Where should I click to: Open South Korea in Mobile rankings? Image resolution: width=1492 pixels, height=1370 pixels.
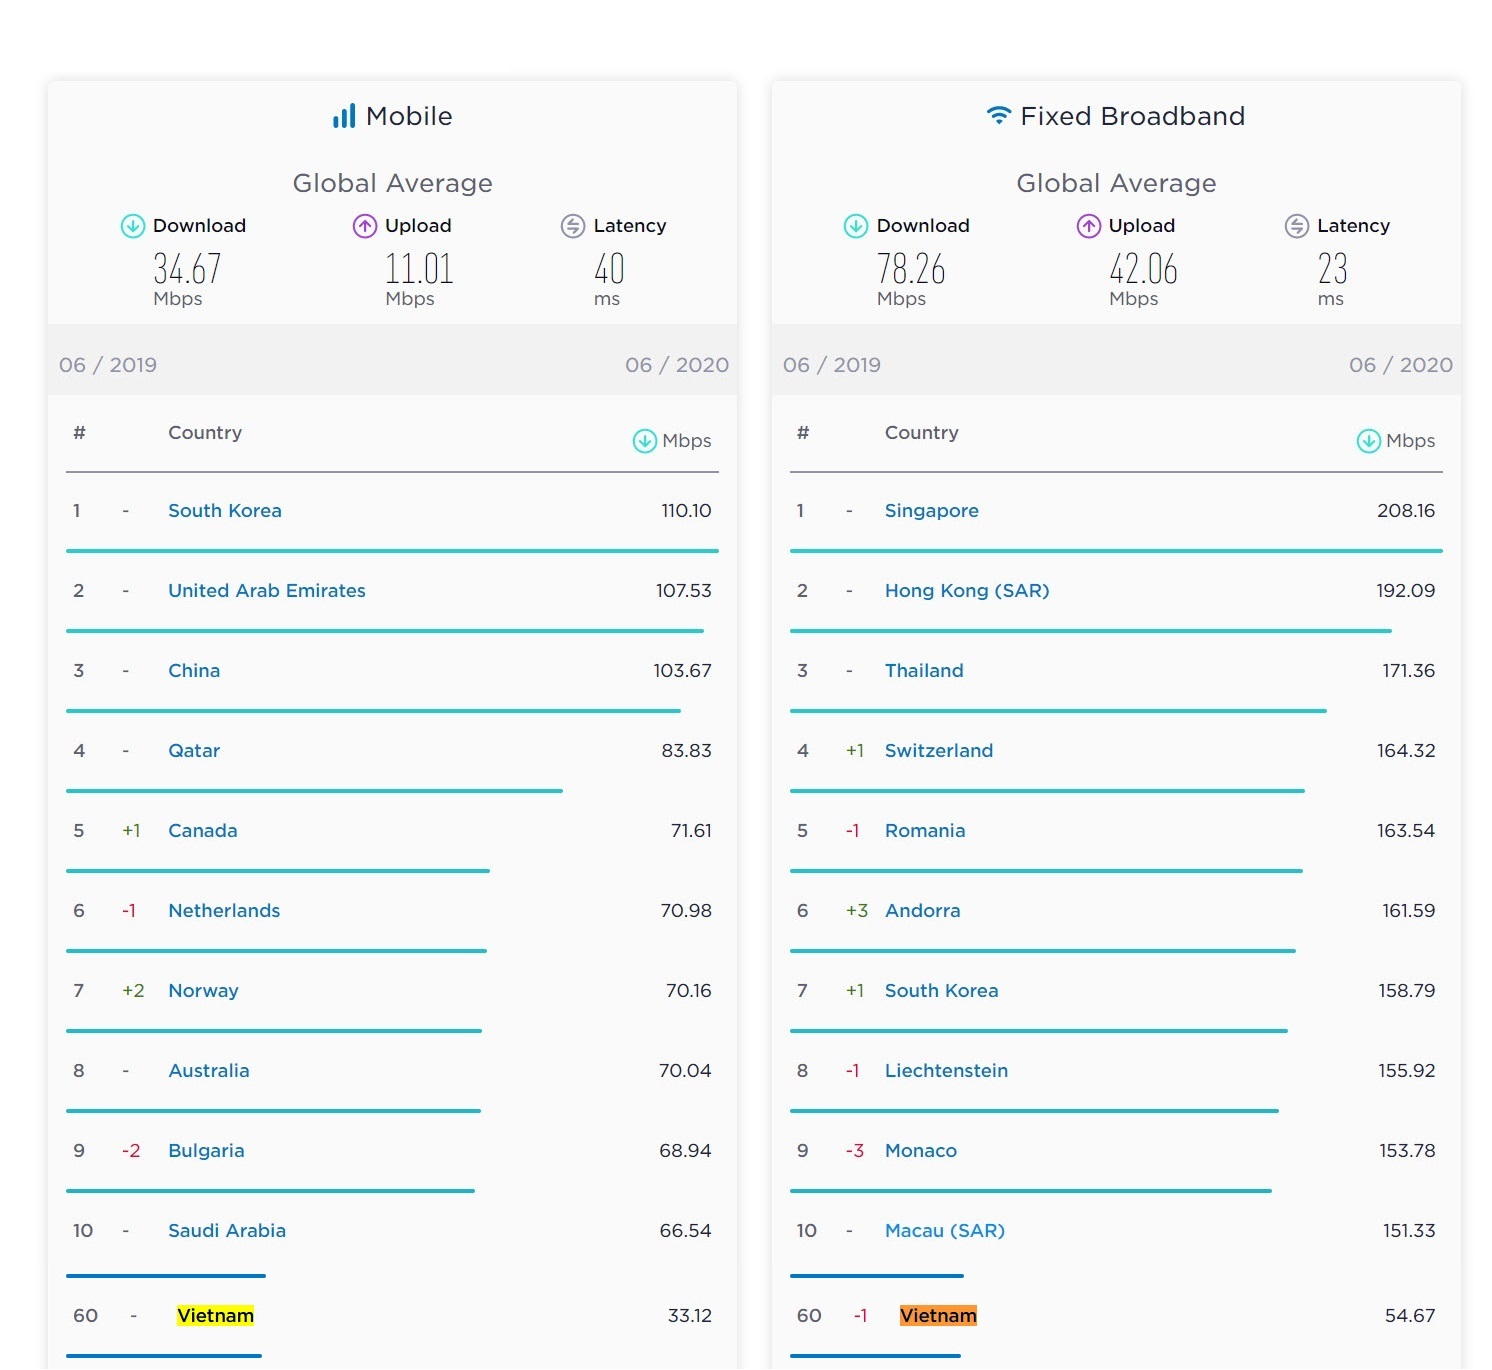click(x=225, y=511)
